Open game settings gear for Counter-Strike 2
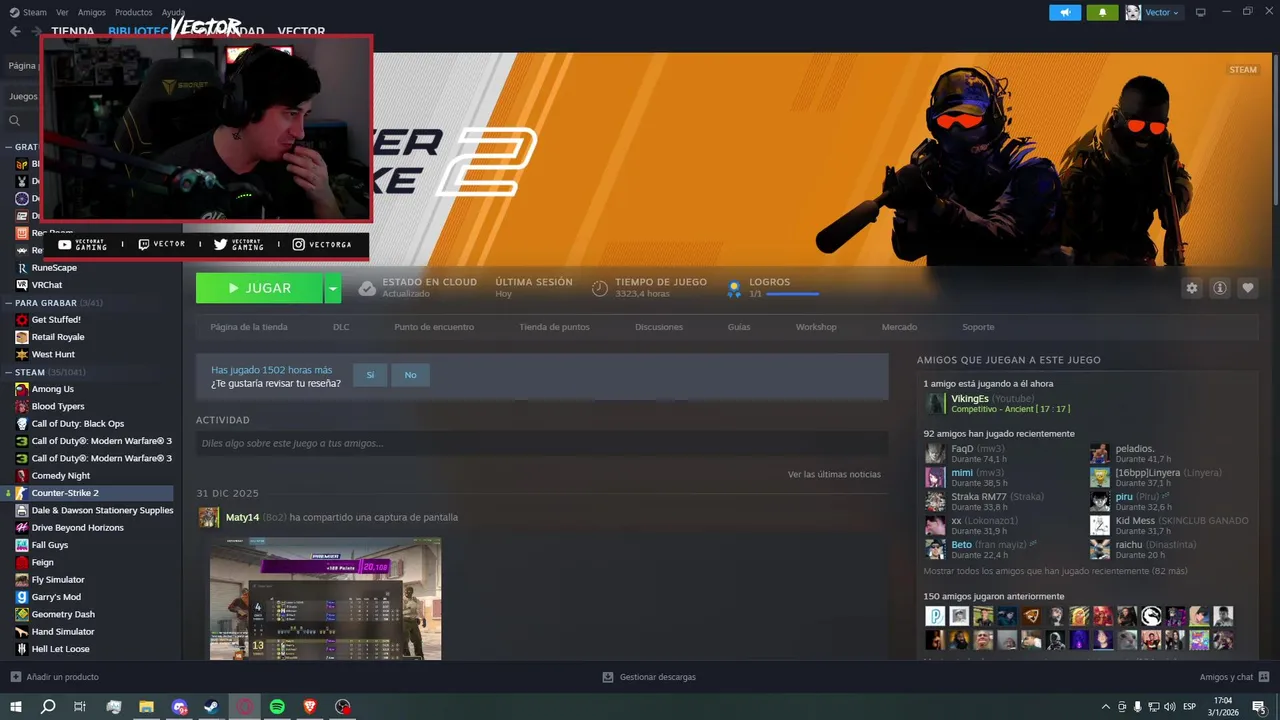Viewport: 1280px width, 720px height. tap(1192, 288)
